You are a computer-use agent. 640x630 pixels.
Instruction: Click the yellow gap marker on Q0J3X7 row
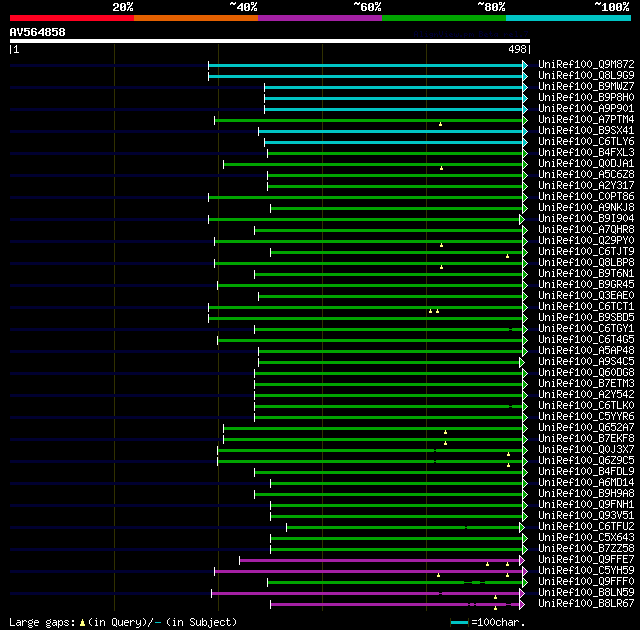(x=508, y=454)
